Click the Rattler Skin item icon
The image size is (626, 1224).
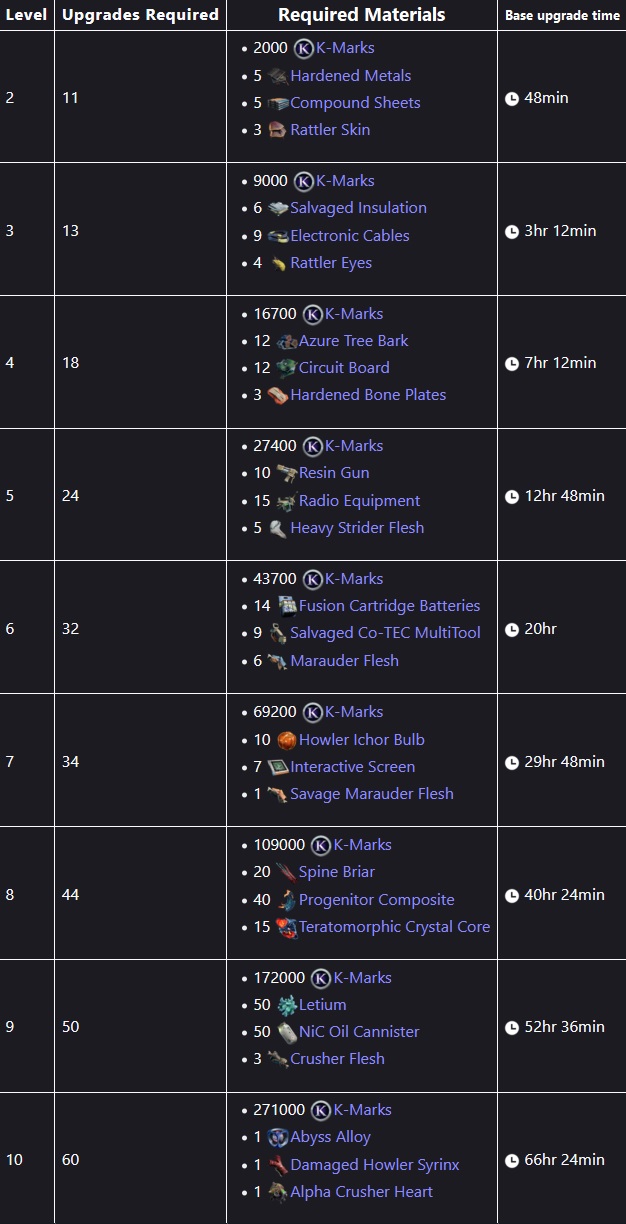tap(277, 130)
